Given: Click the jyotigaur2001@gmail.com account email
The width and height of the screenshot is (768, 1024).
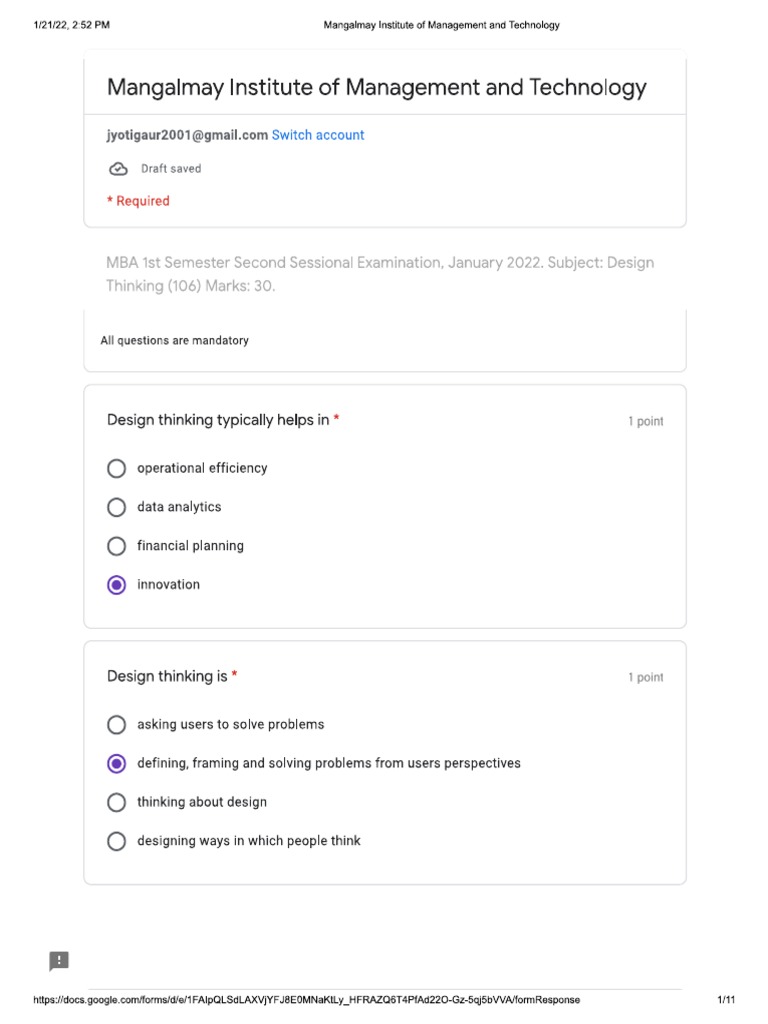Looking at the screenshot, I should 187,135.
